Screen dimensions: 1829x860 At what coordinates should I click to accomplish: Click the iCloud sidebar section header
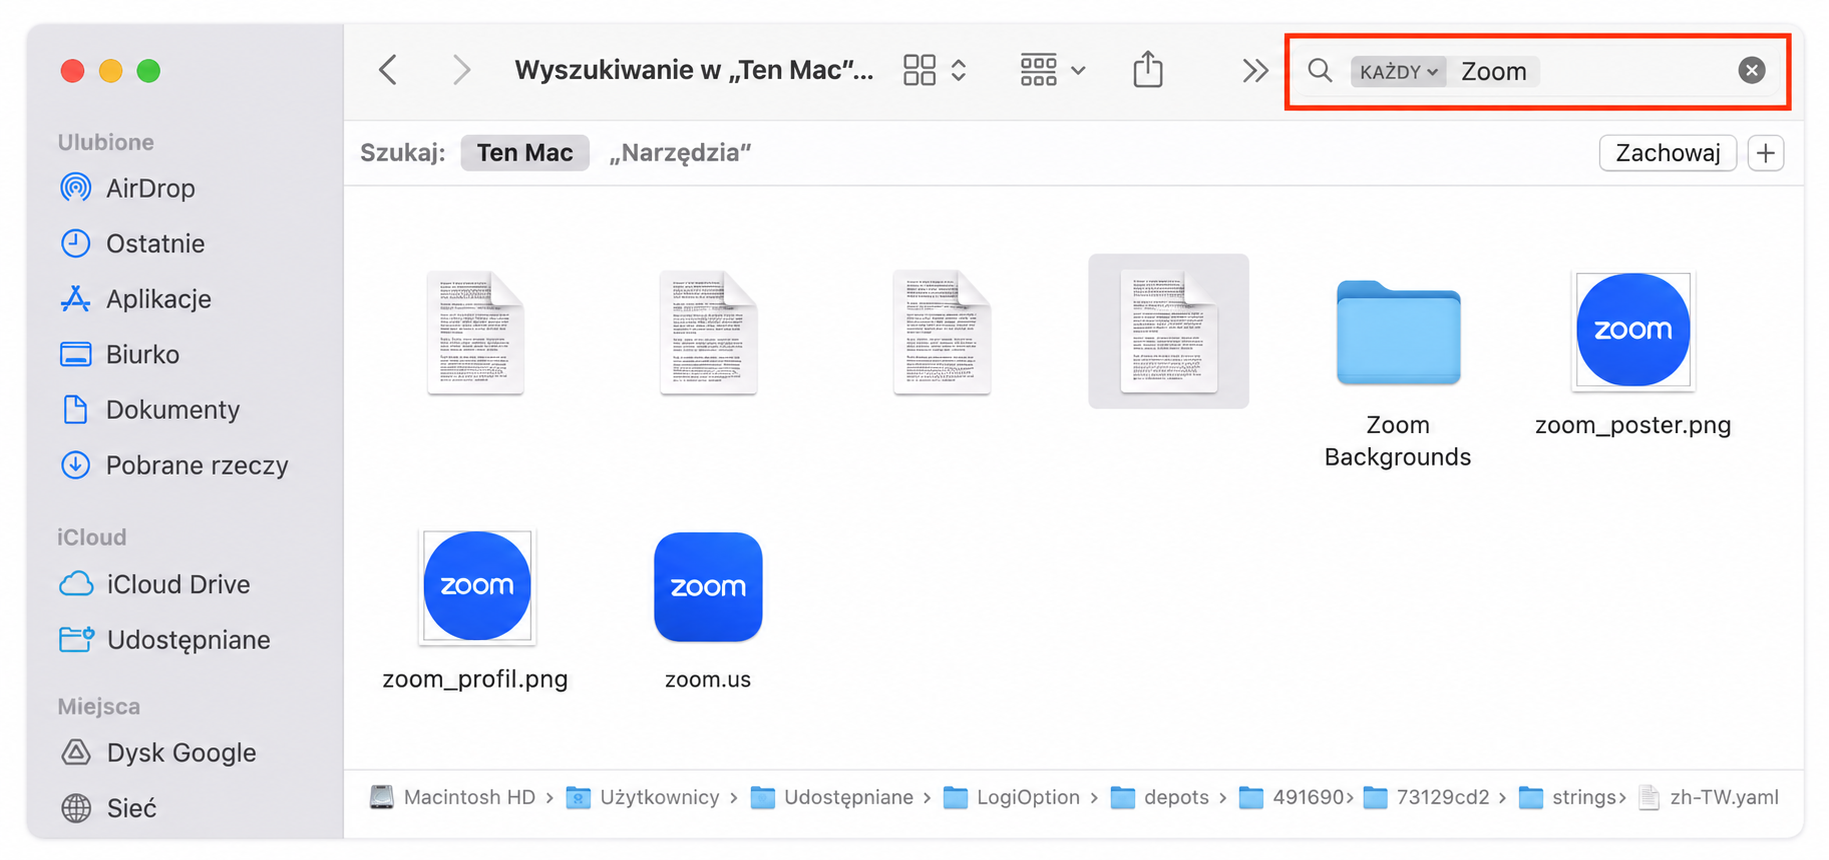click(91, 537)
